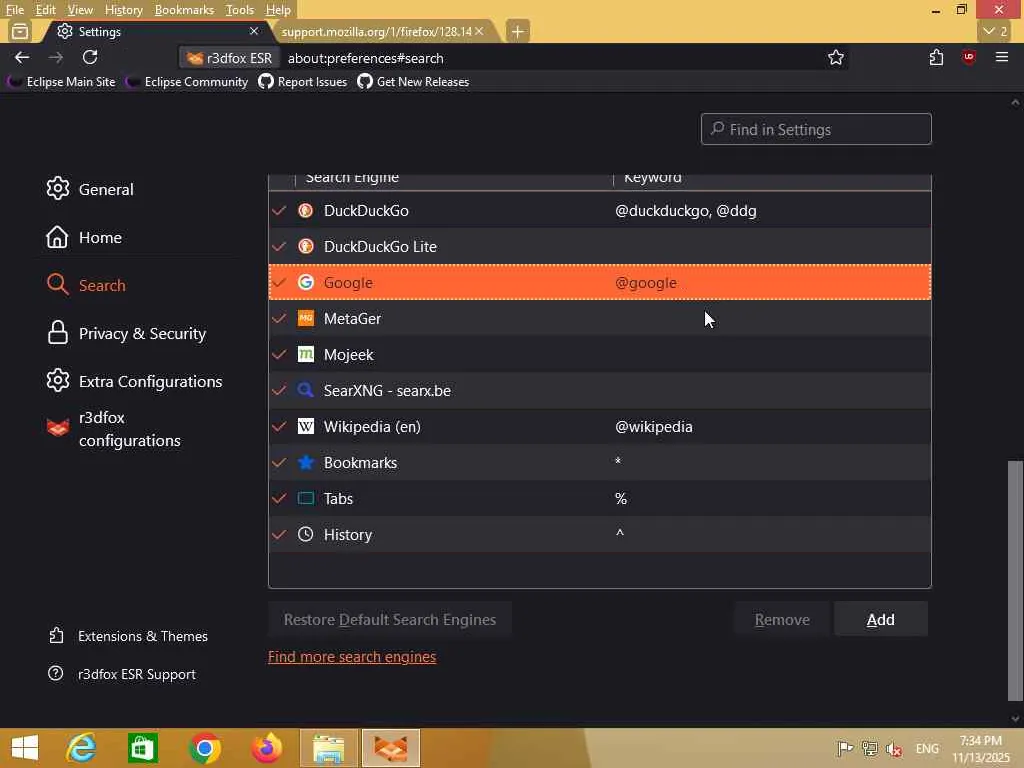This screenshot has height=768, width=1024.
Task: Open General settings category
Action: (90, 189)
